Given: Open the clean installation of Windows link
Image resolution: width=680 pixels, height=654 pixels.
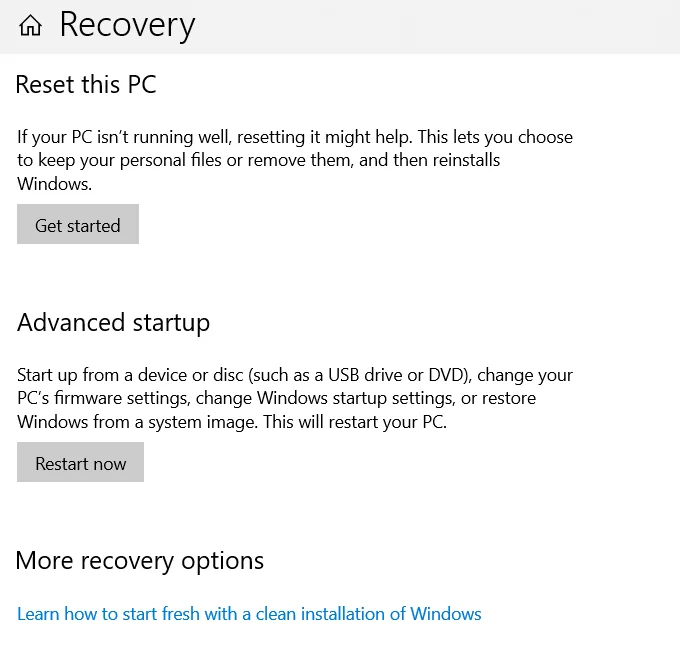Looking at the screenshot, I should tap(249, 613).
